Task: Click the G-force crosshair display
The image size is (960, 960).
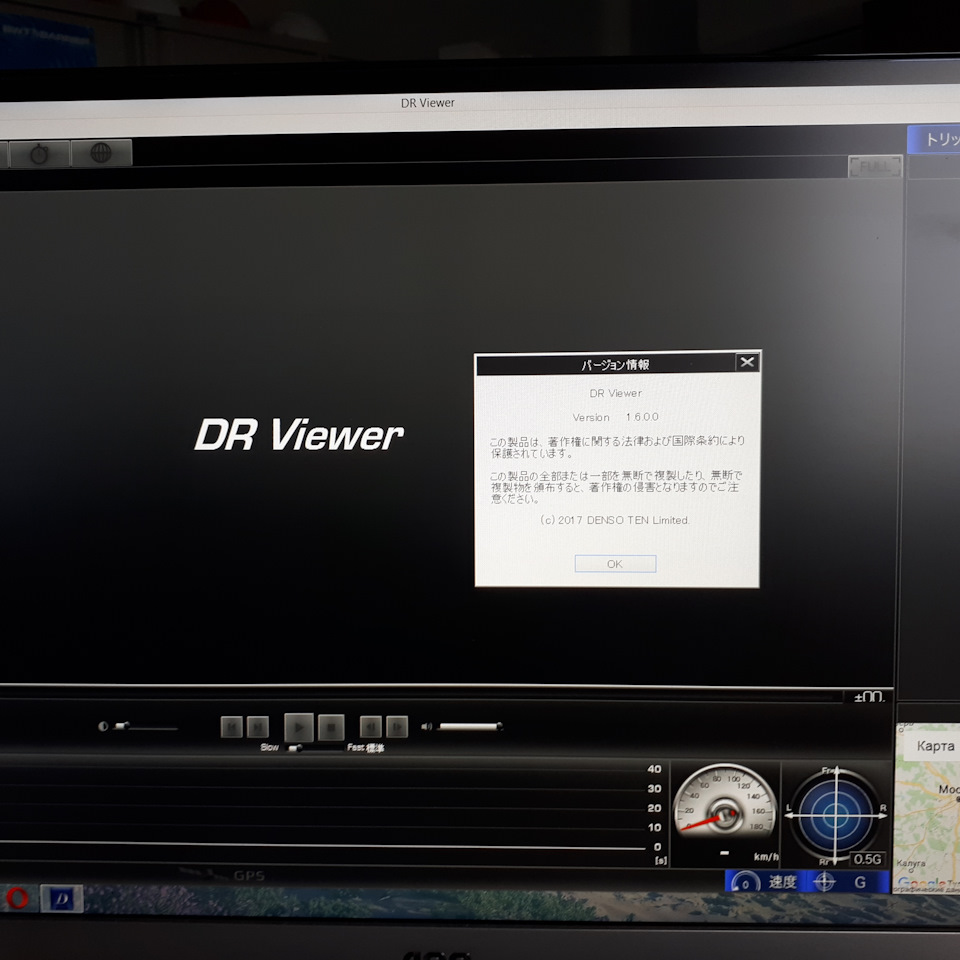Action: 835,814
